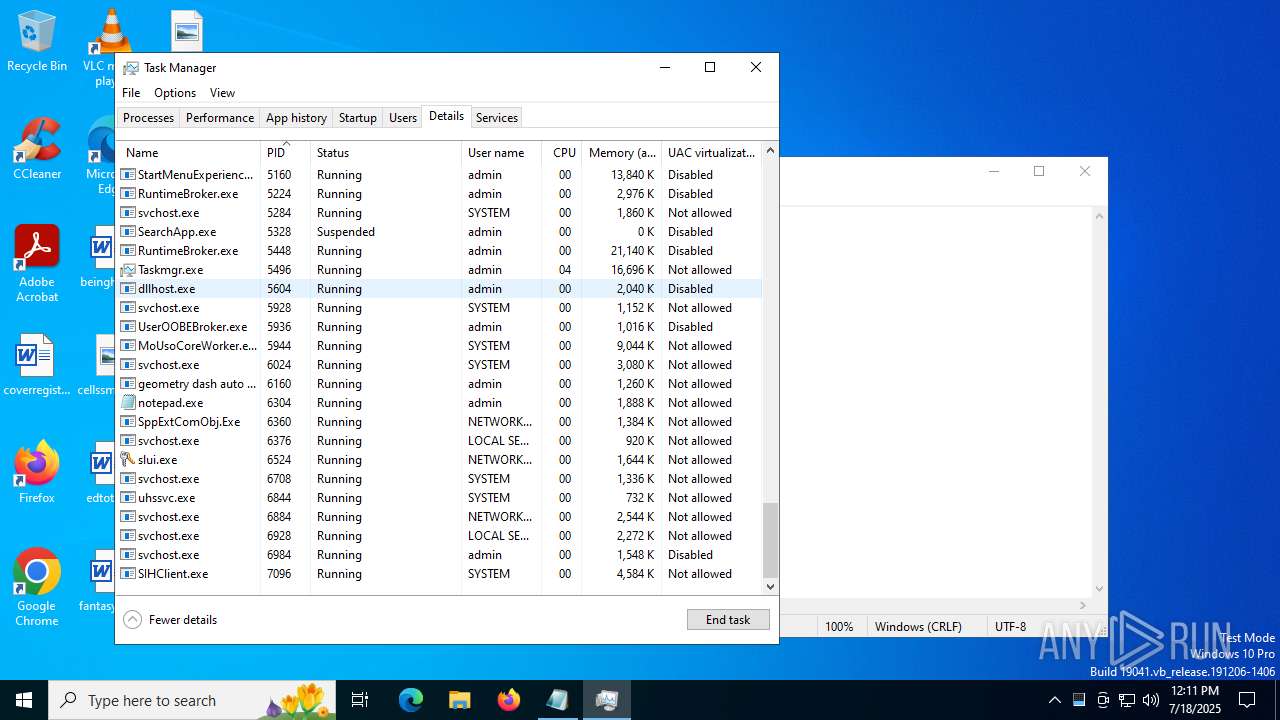
Task: Click the taskbar clock showing 12:11 PM
Action: point(1195,700)
